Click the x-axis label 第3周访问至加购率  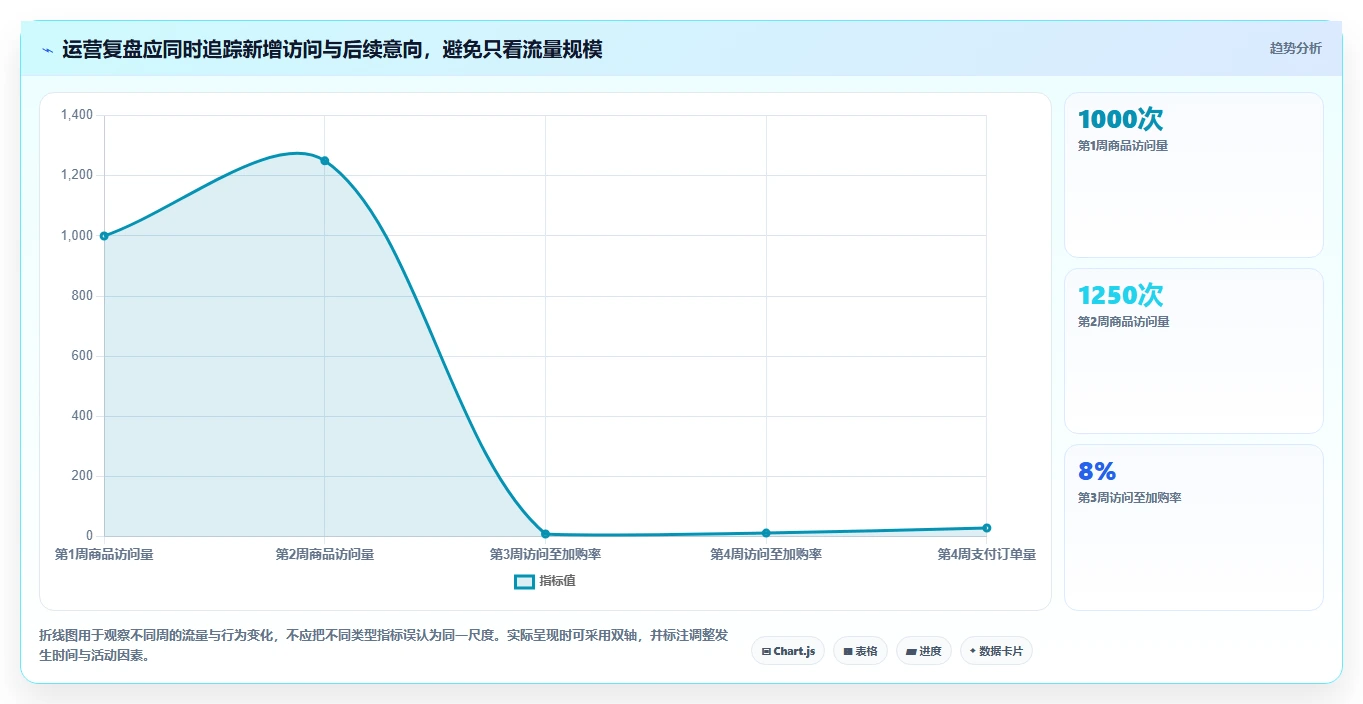pyautogui.click(x=545, y=554)
